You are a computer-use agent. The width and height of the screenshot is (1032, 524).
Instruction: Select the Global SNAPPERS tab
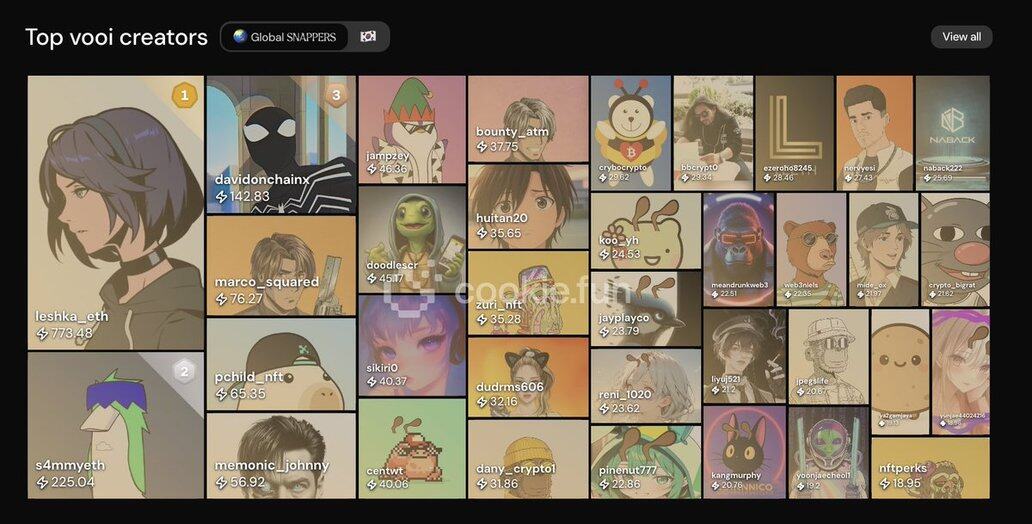284,37
